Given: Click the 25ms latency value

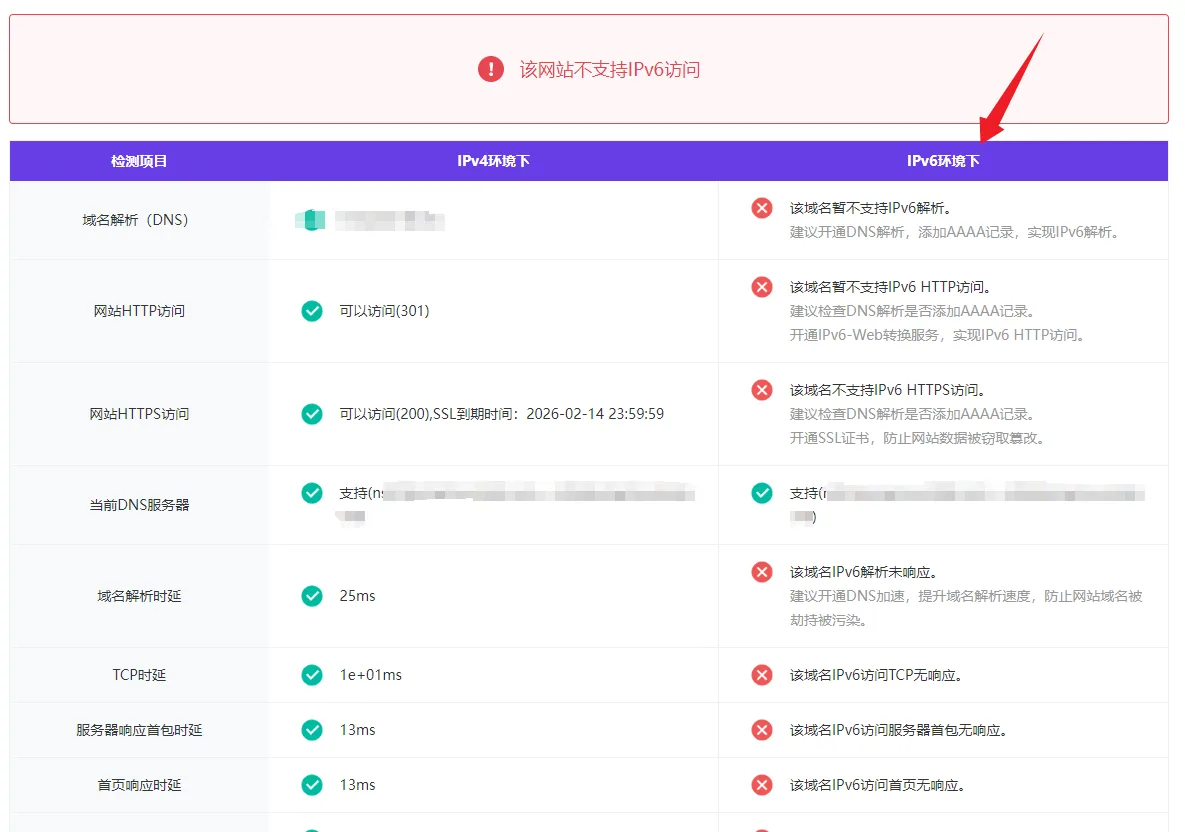Looking at the screenshot, I should coord(357,596).
